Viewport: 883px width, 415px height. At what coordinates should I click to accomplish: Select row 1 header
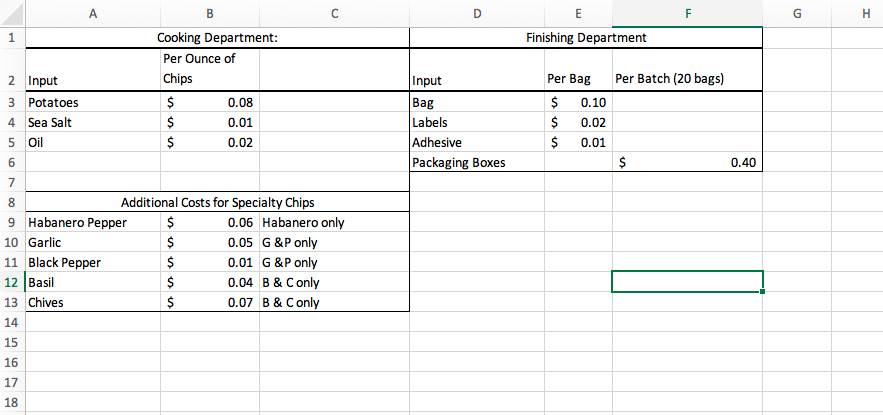point(12,38)
